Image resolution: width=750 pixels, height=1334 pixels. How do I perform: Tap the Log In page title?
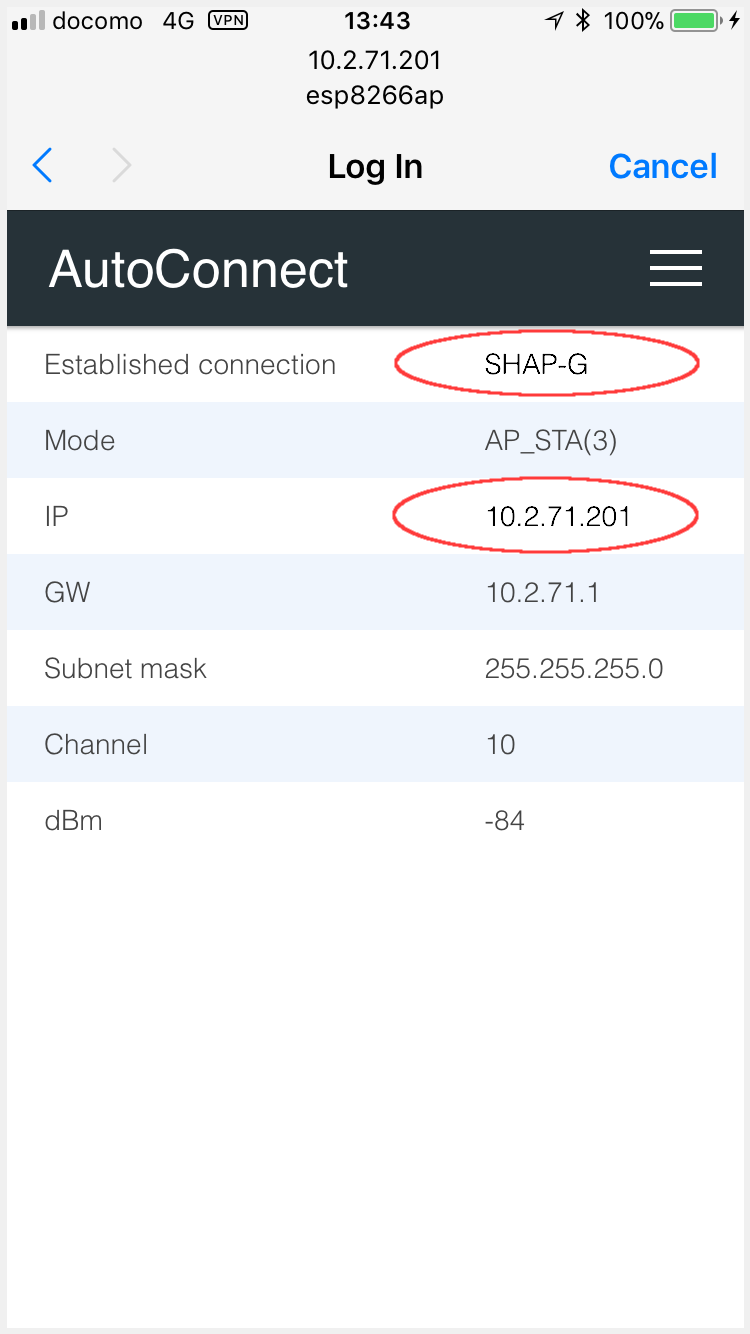point(375,166)
